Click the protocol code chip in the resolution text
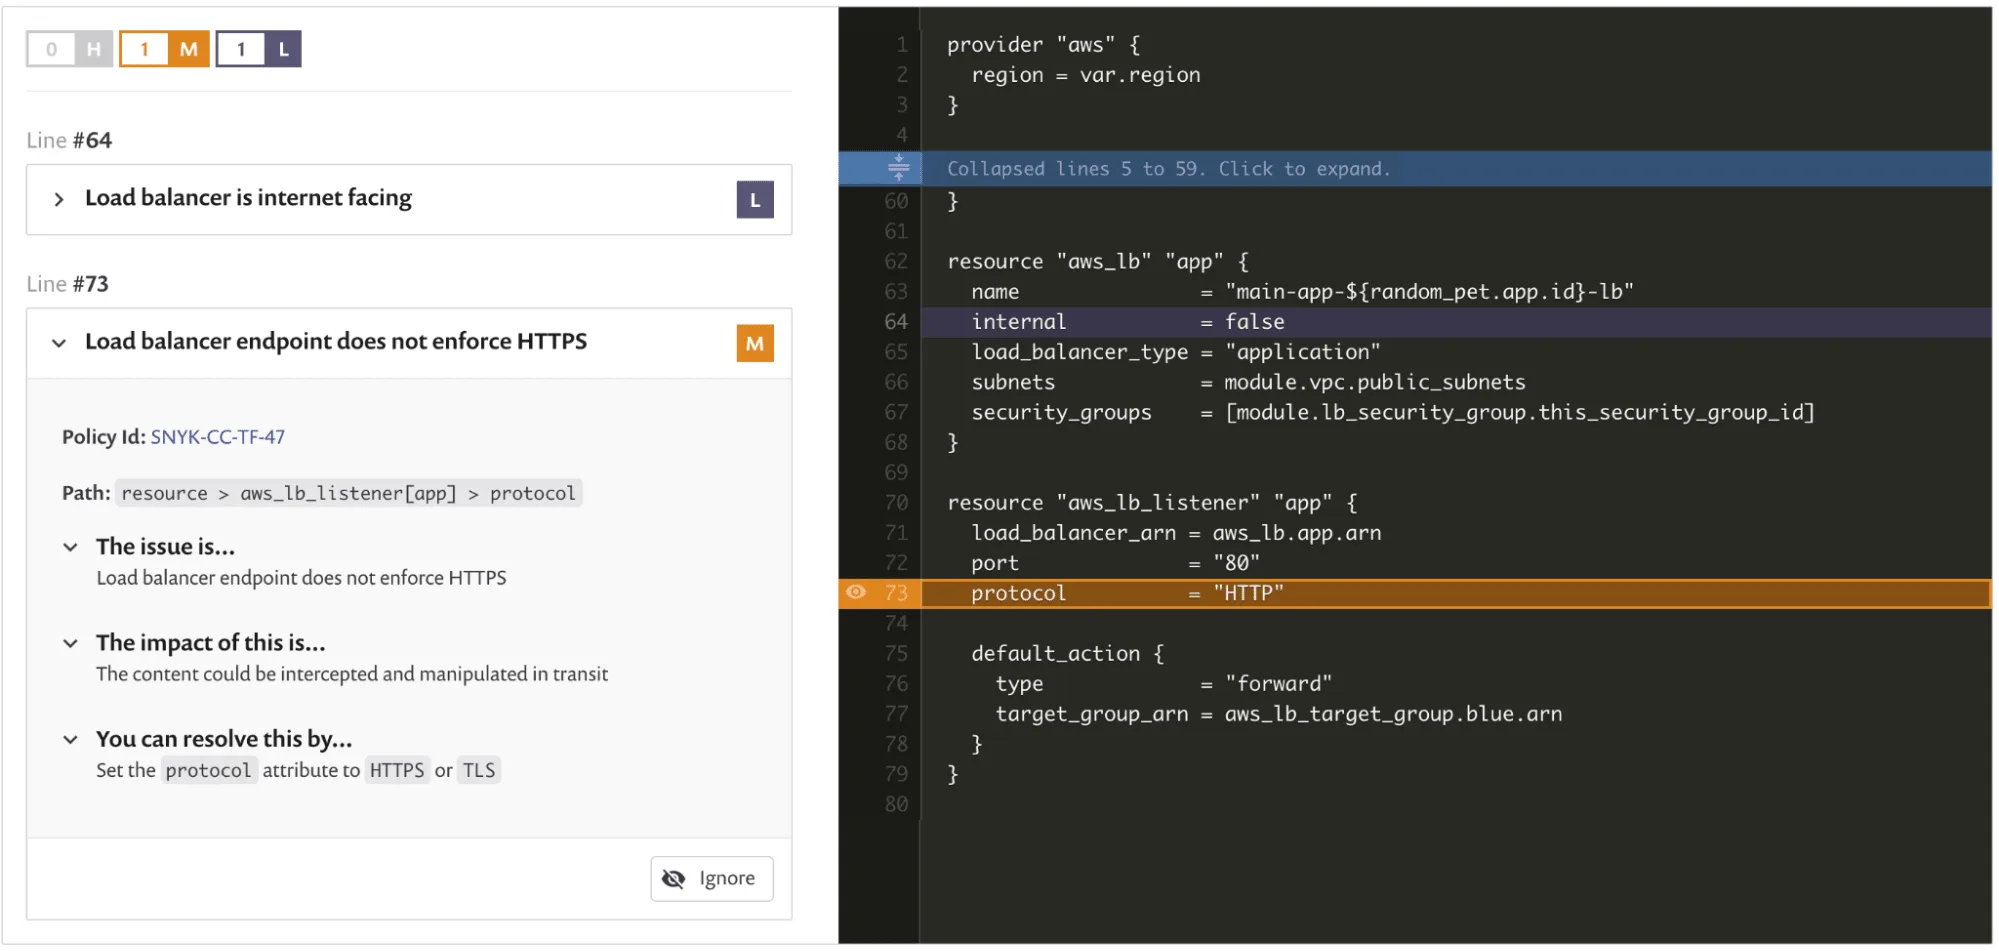1999x951 pixels. coord(208,770)
